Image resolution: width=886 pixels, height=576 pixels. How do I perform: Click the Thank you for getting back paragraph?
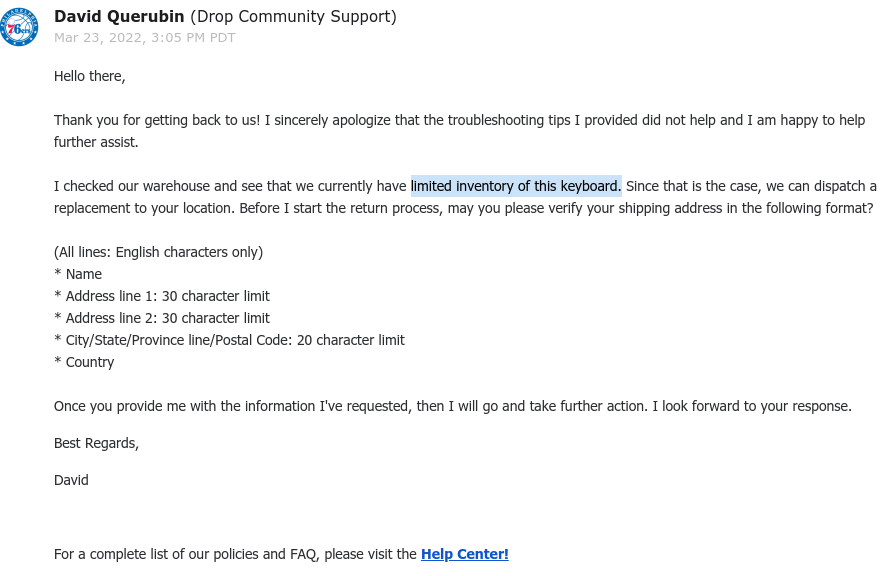(x=459, y=131)
